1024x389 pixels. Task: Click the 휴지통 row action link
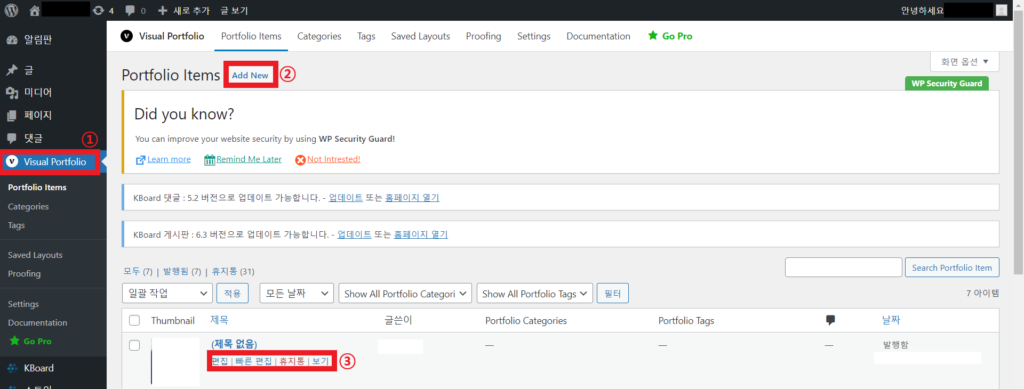tap(291, 361)
